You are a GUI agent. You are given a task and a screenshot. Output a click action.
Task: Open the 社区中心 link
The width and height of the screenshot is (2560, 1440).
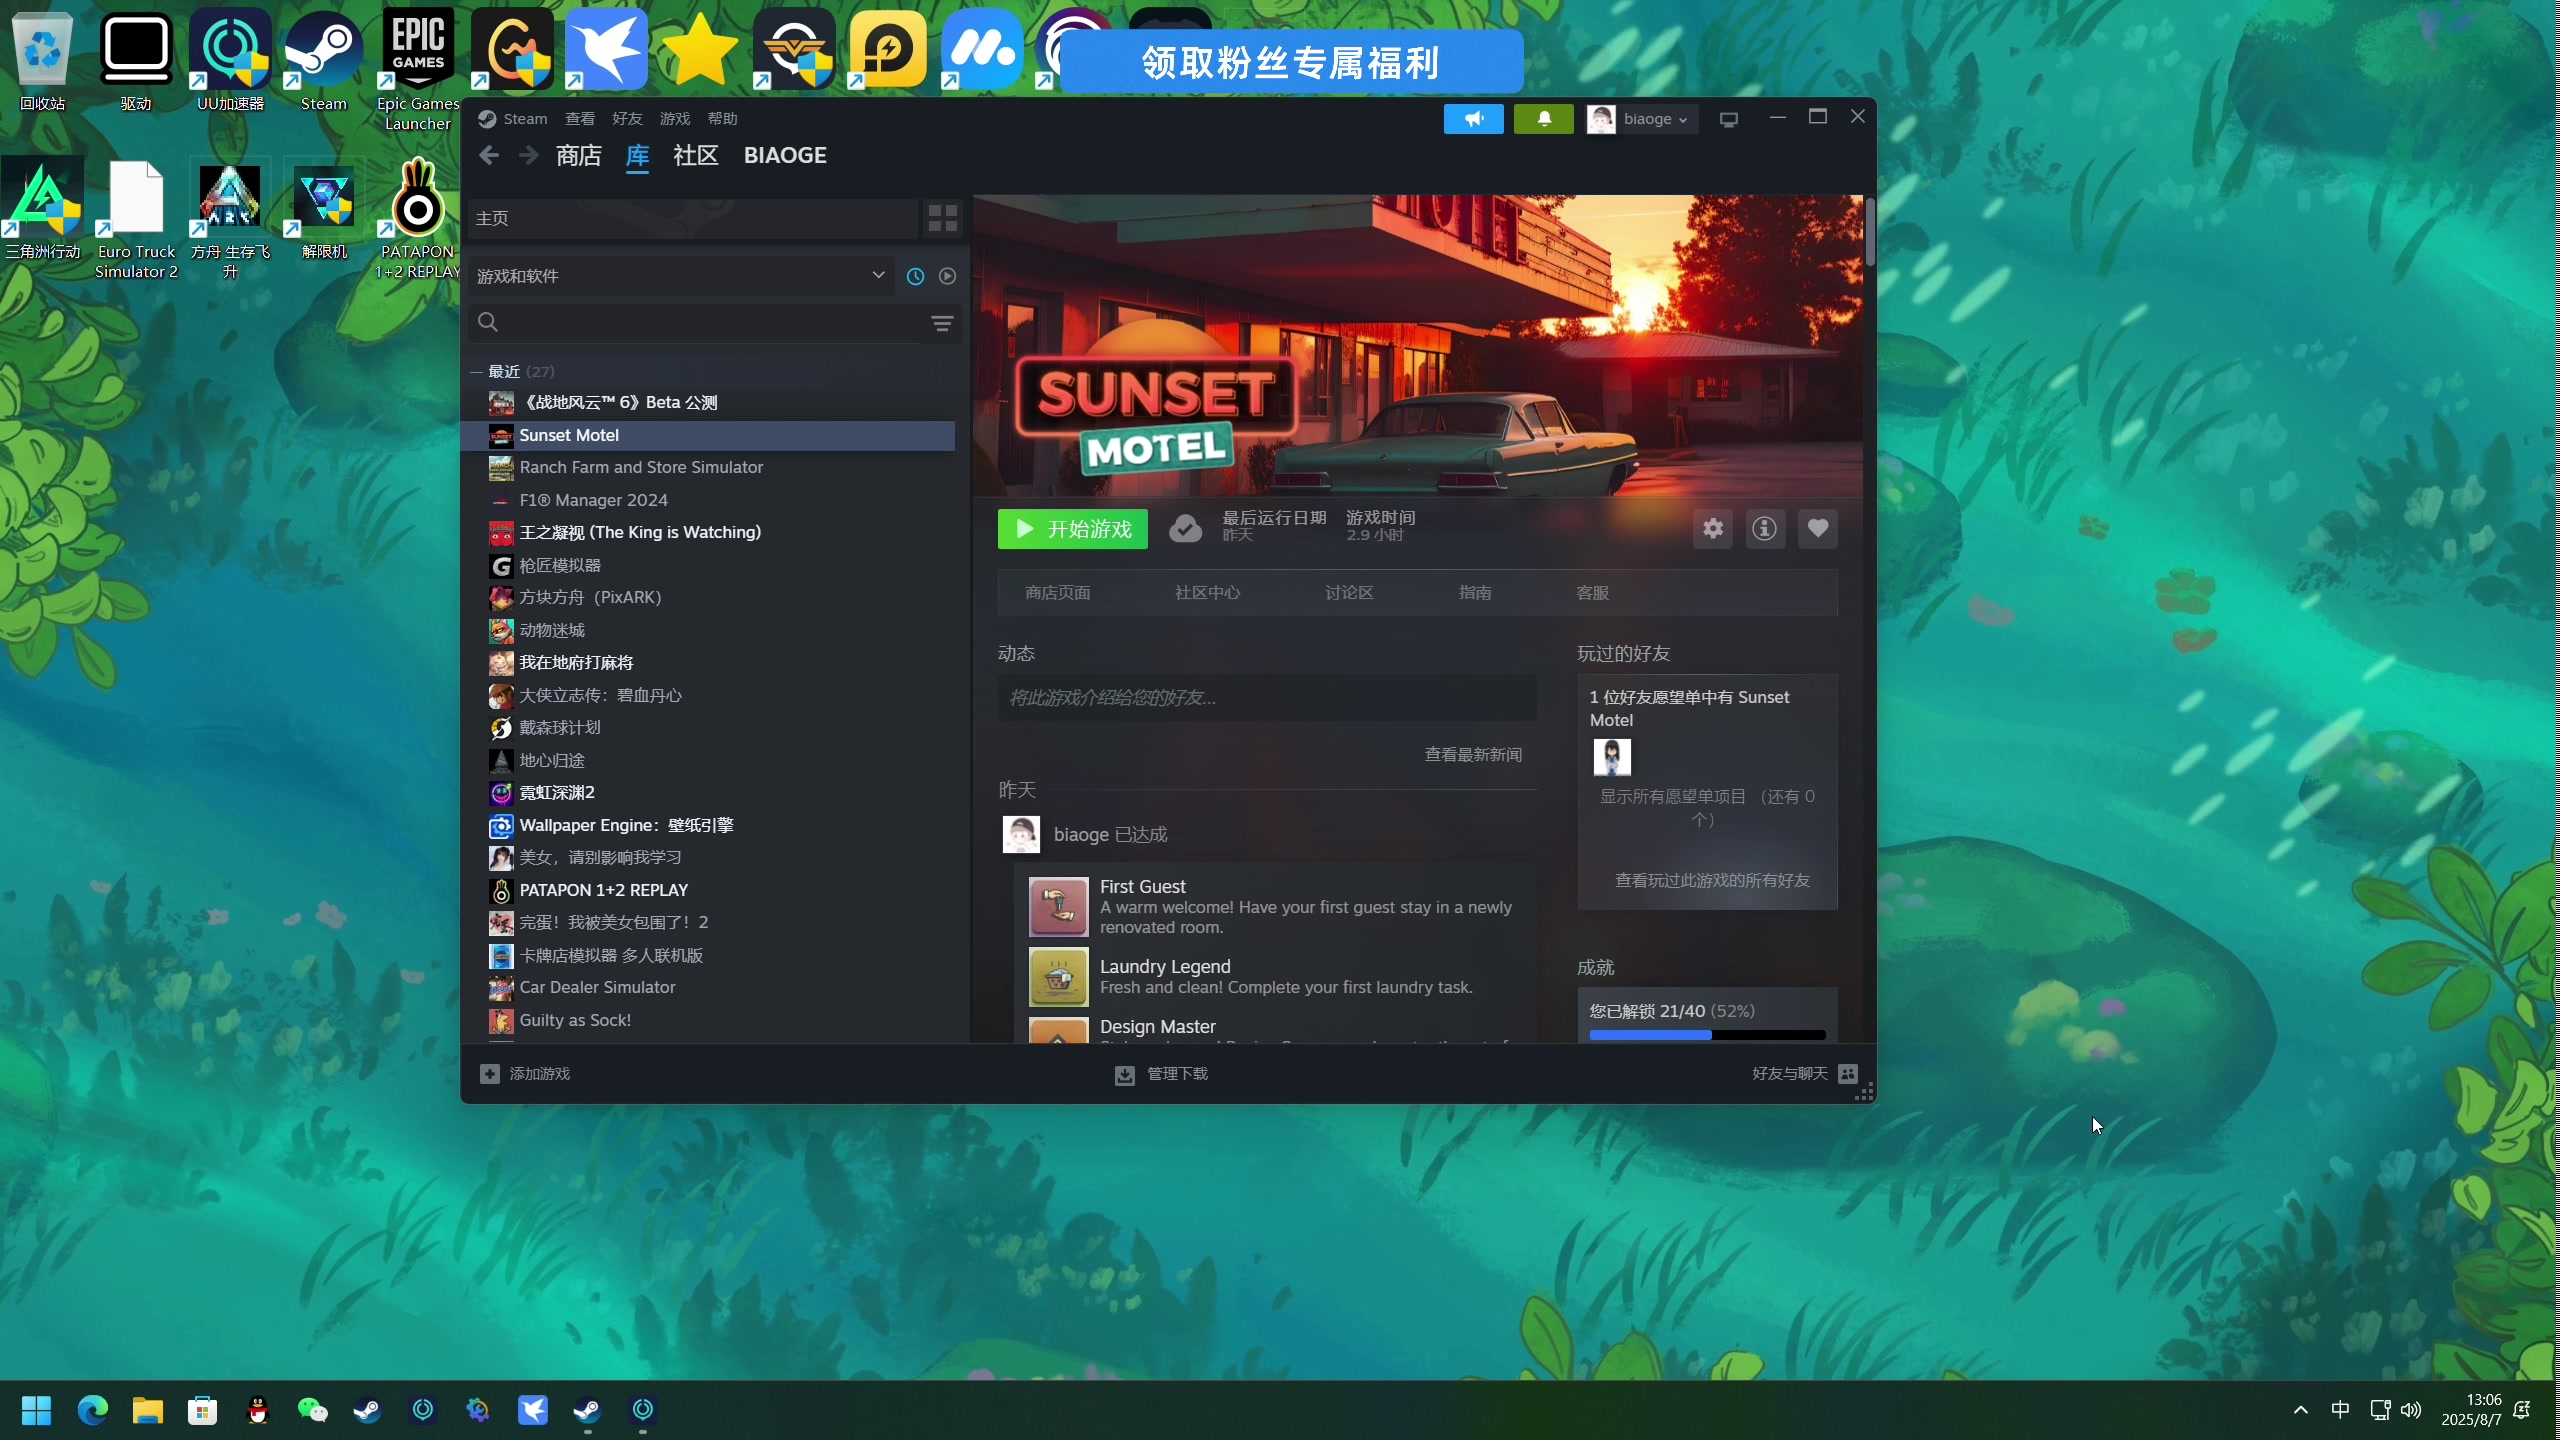tap(1207, 593)
